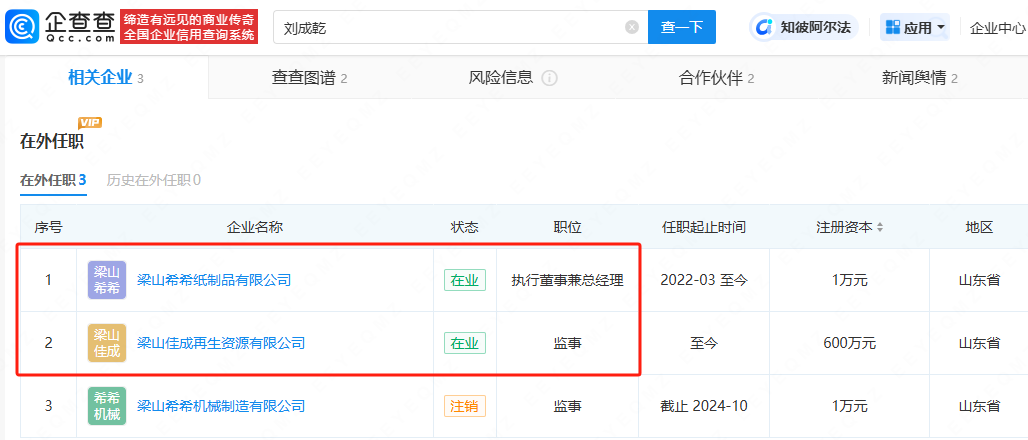Click the Qcc.com logo icon
The image size is (1028, 440).
(22, 27)
